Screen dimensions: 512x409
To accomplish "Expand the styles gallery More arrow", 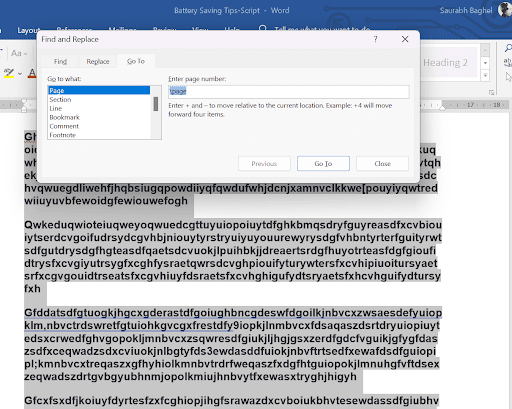I will pyautogui.click(x=485, y=75).
